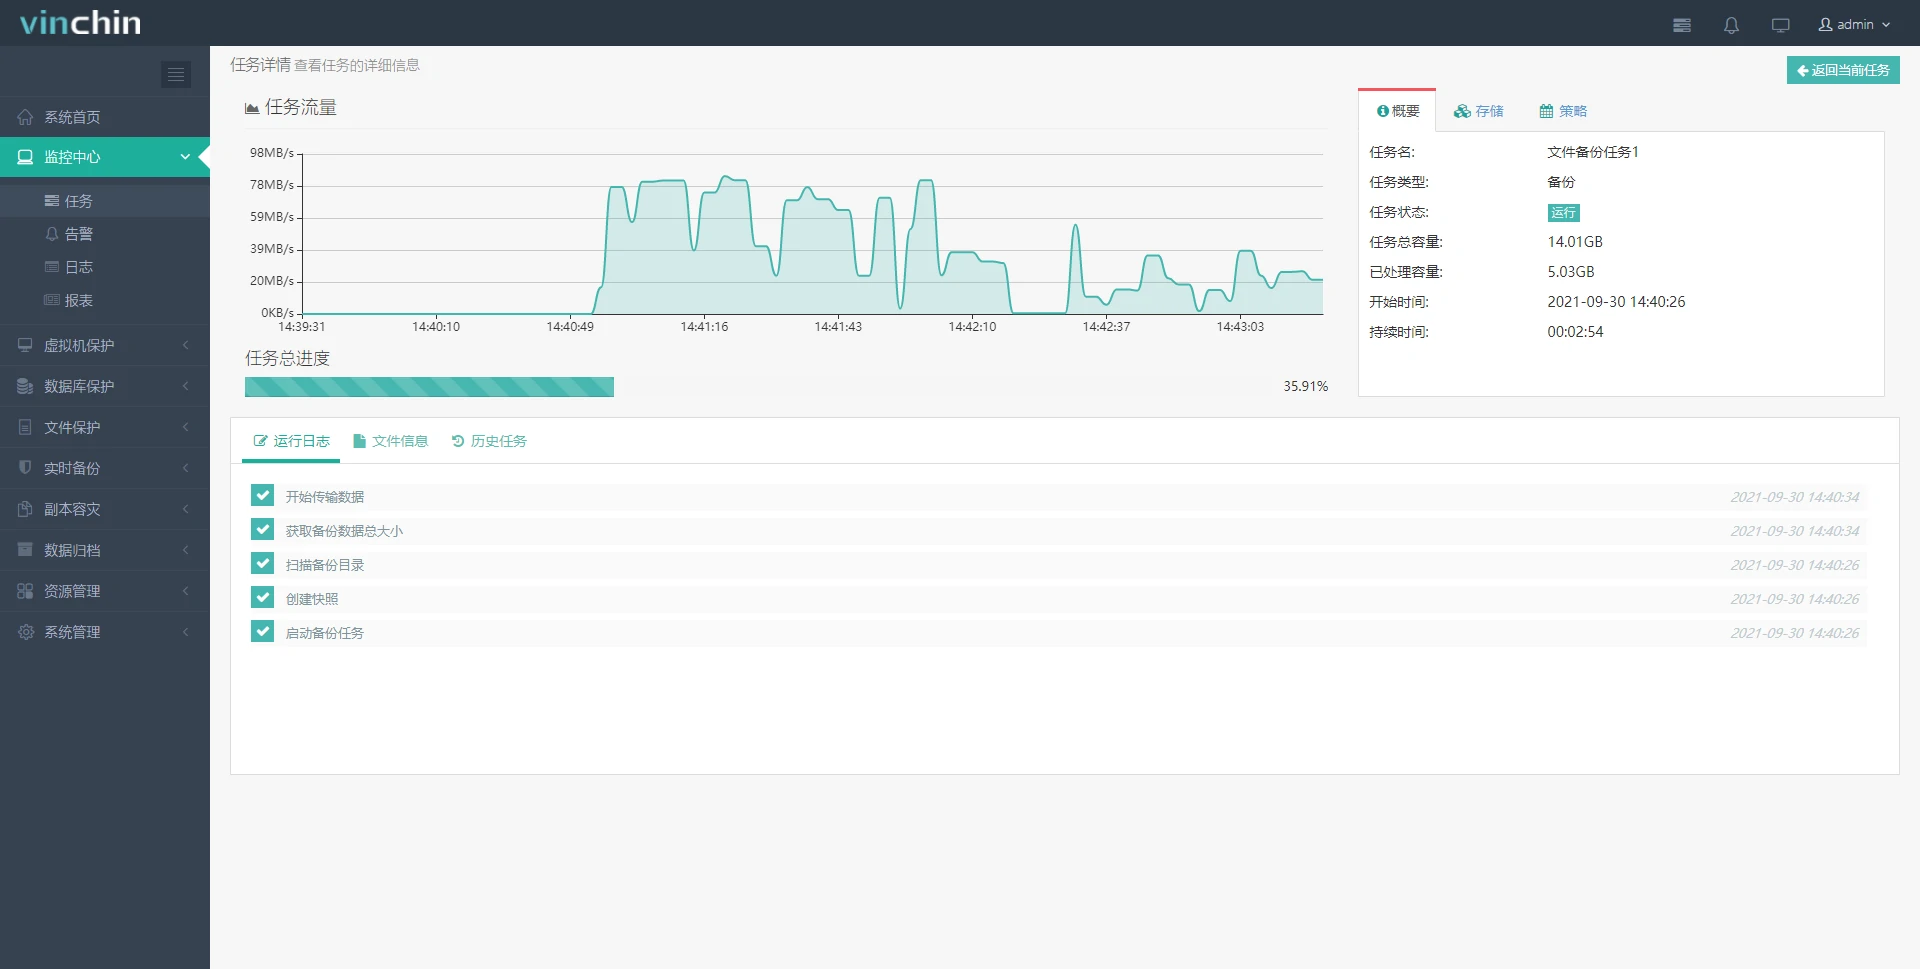The width and height of the screenshot is (1920, 969).
Task: Switch to the 策略 strategy tab
Action: click(1563, 111)
